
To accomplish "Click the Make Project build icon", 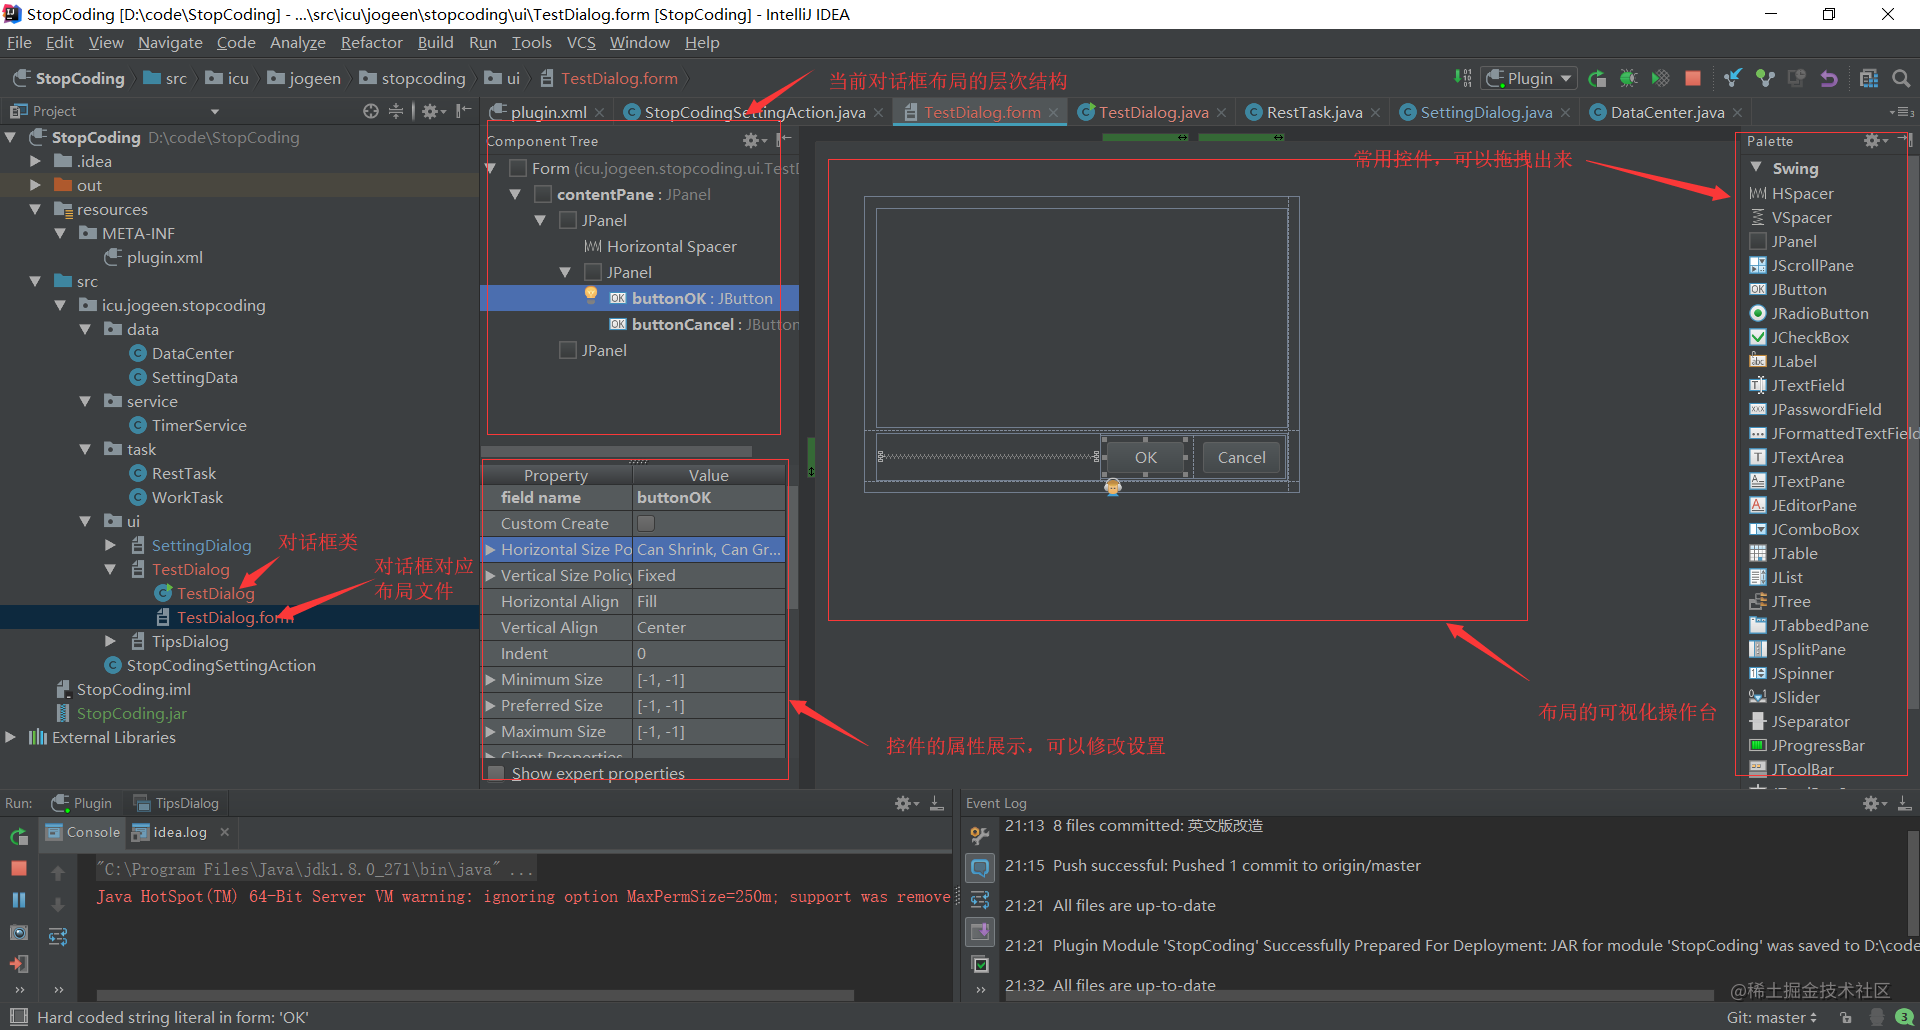I will click(x=1463, y=78).
